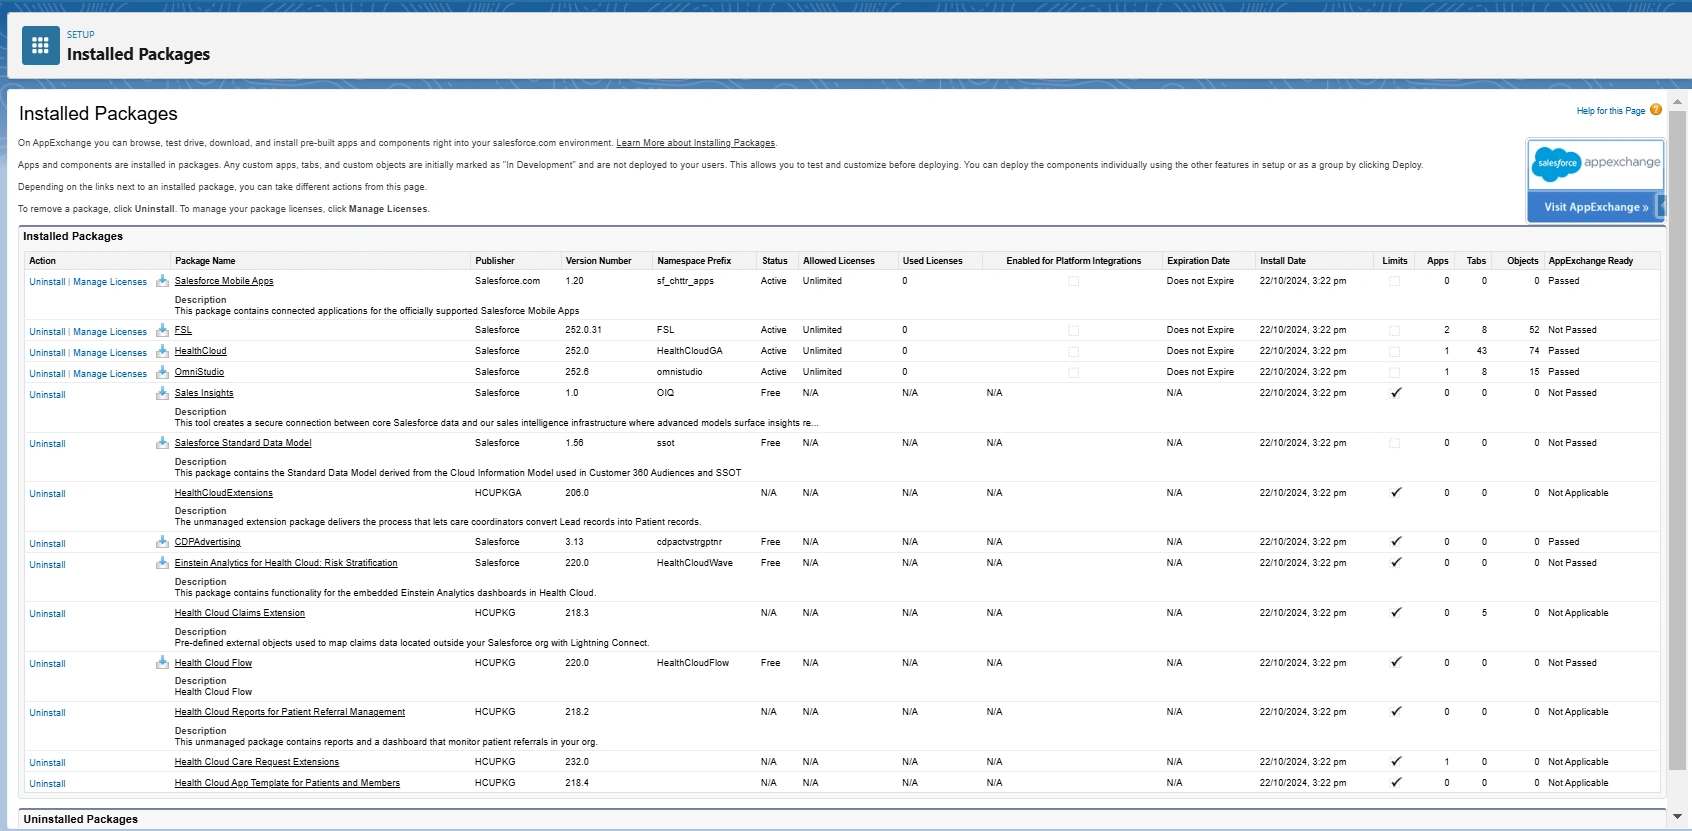Click the version number 252.0.31 cell
The height and width of the screenshot is (831, 1692).
(x=584, y=330)
